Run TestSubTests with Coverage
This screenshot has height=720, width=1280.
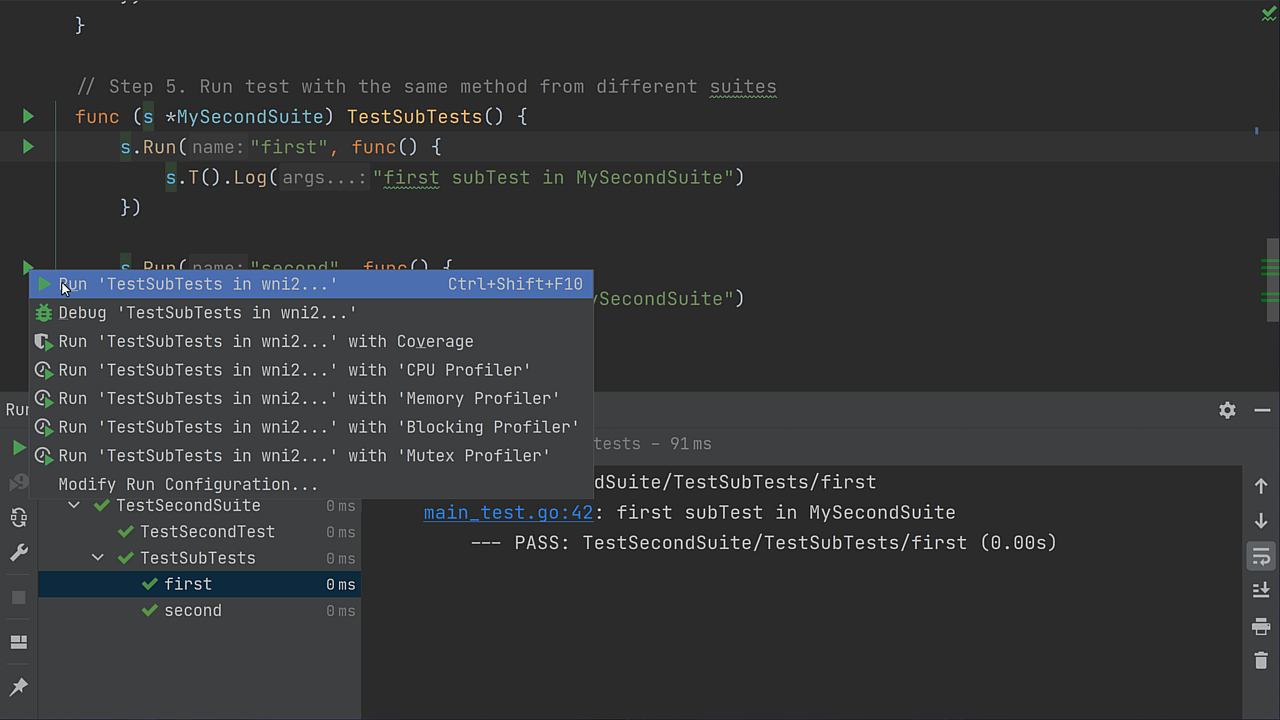[311, 341]
